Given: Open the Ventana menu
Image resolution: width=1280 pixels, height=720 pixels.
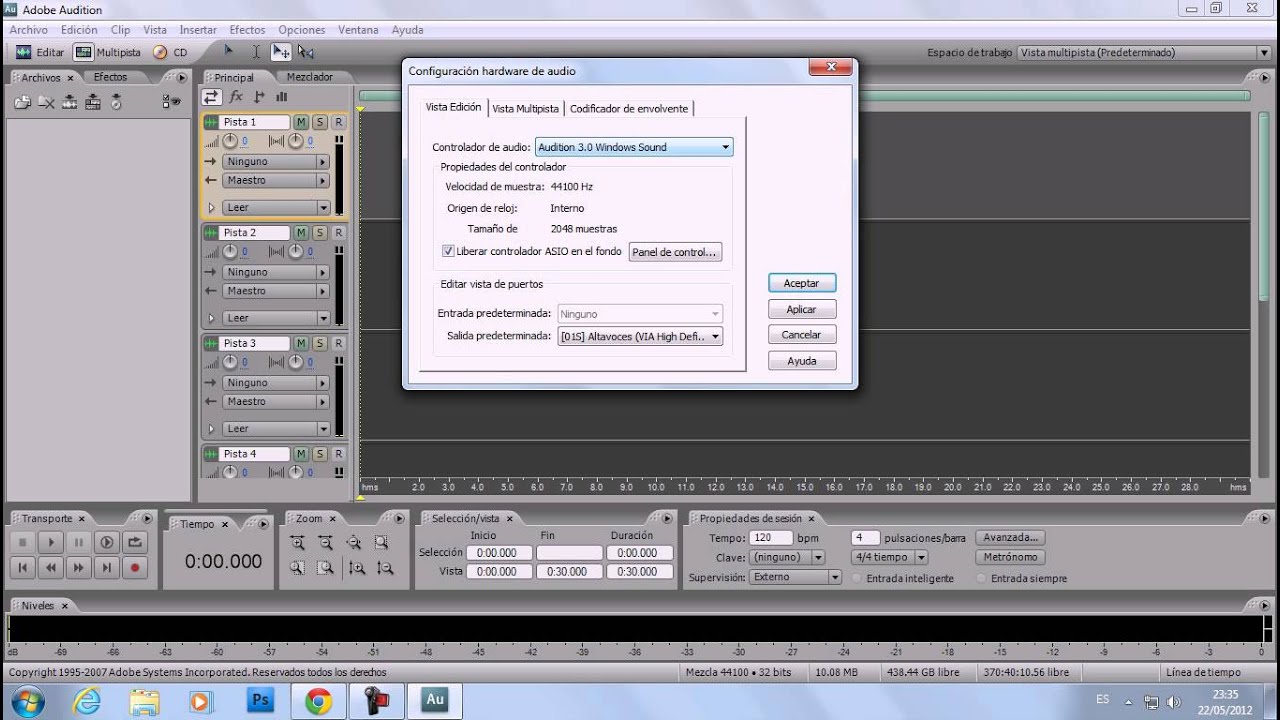Looking at the screenshot, I should [x=358, y=30].
